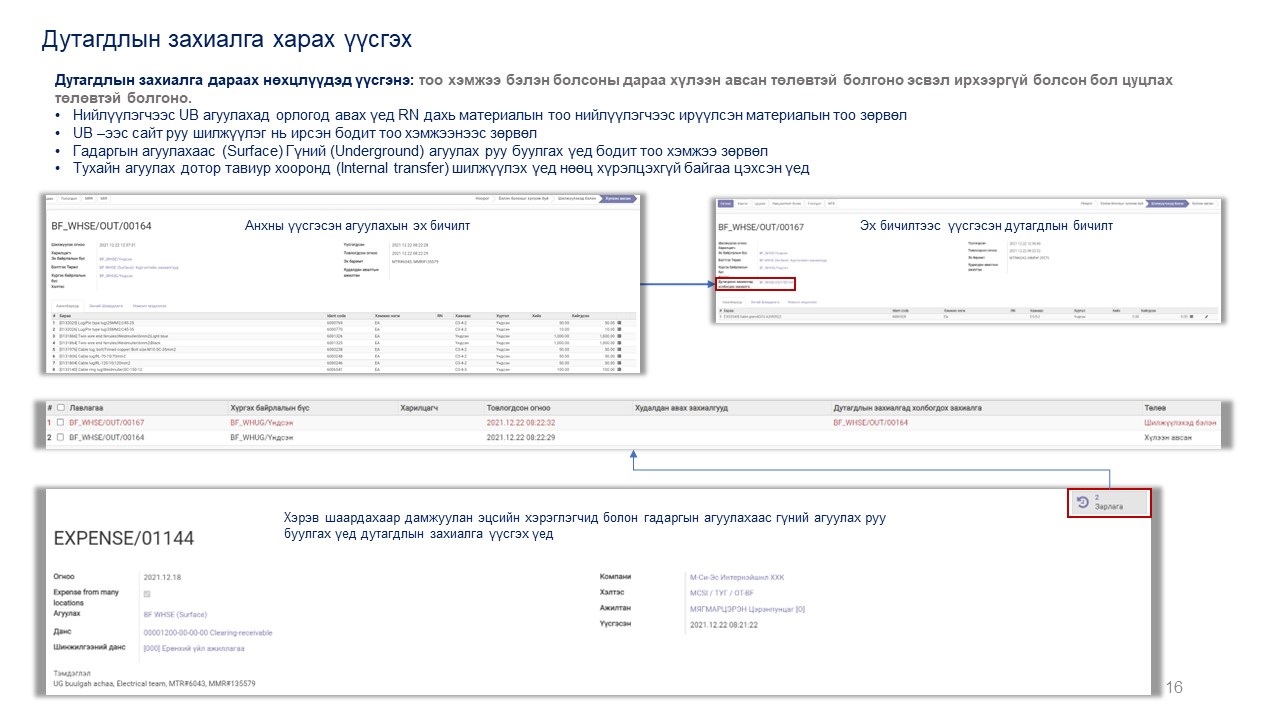Open list entry BF_WHSE/OUT/00164 in Лавлагаа column
1280x720 pixels.
(106, 438)
